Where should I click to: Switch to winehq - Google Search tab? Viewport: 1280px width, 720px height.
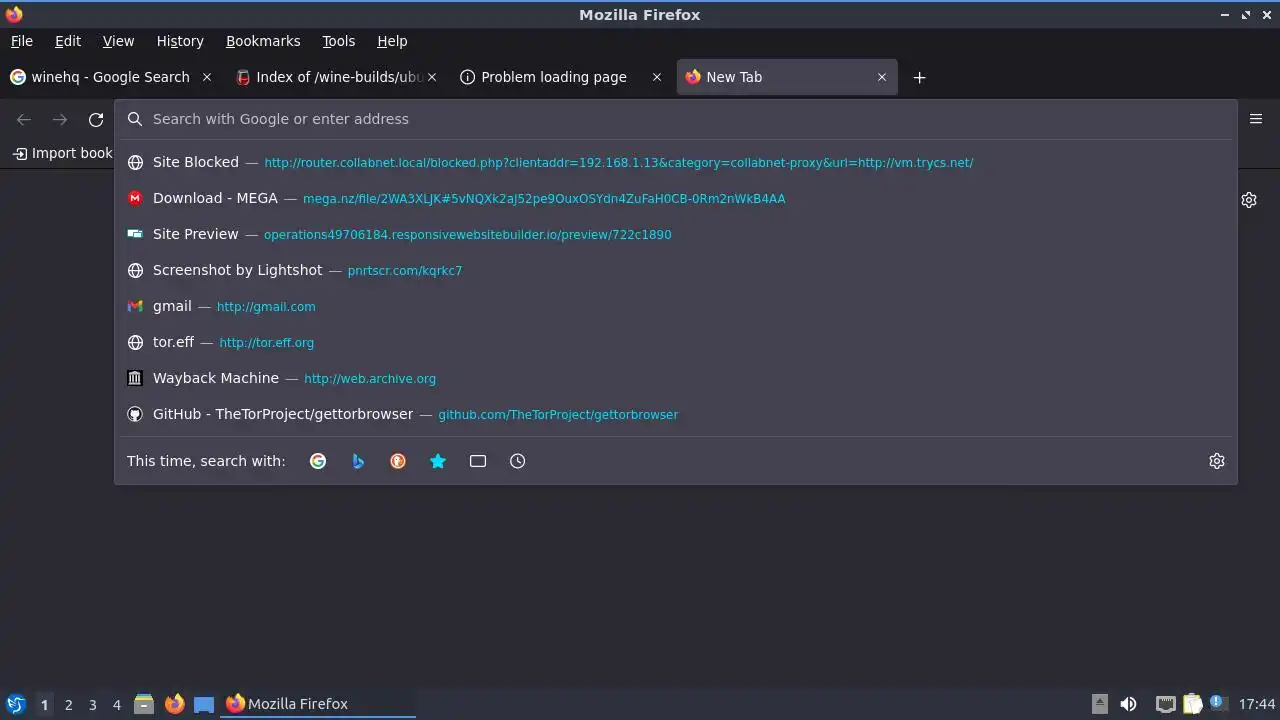pyautogui.click(x=110, y=77)
